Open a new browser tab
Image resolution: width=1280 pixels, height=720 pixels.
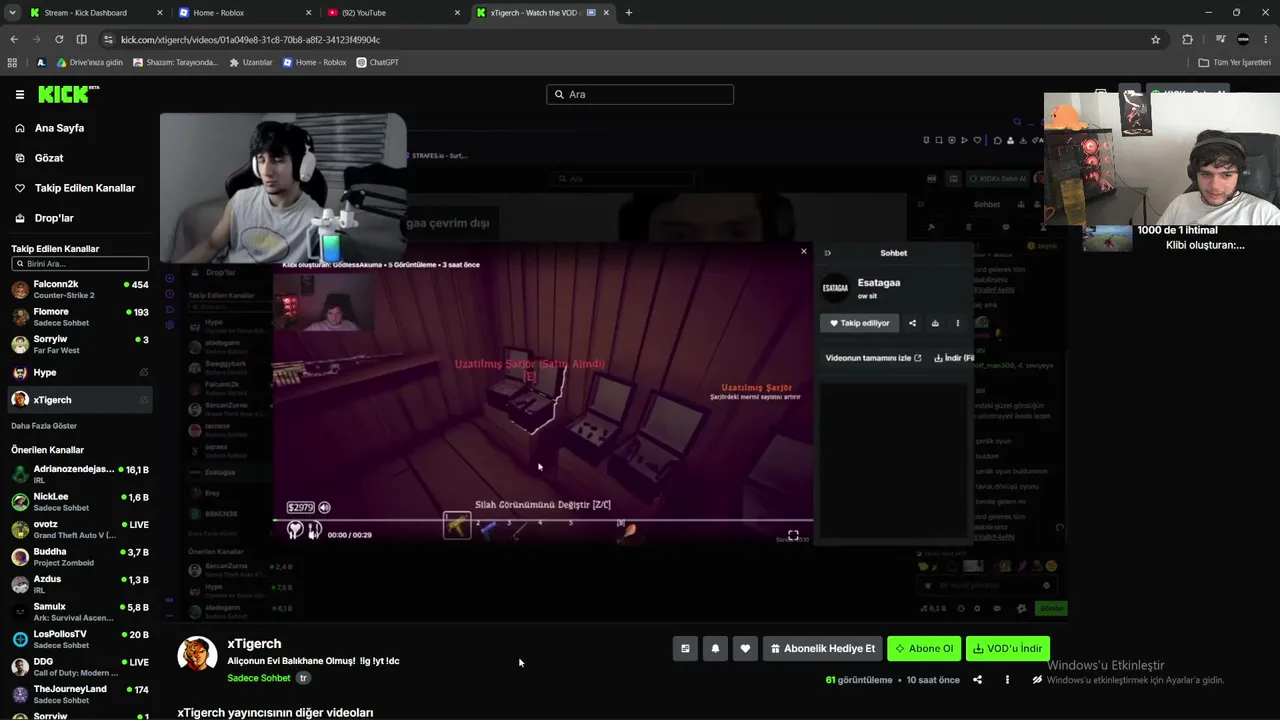pos(629,13)
